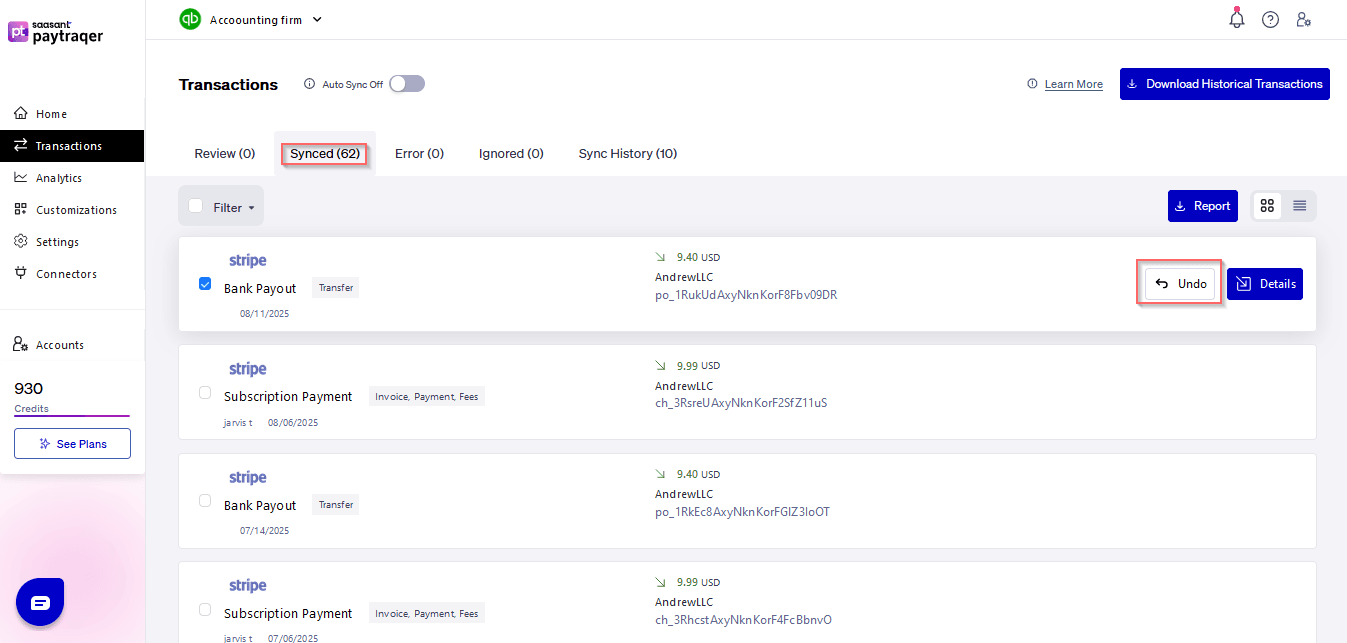Open transaction link ch_3RhcstAxyNknKorF4FcBbnvO
Image resolution: width=1347 pixels, height=643 pixels.
(743, 620)
